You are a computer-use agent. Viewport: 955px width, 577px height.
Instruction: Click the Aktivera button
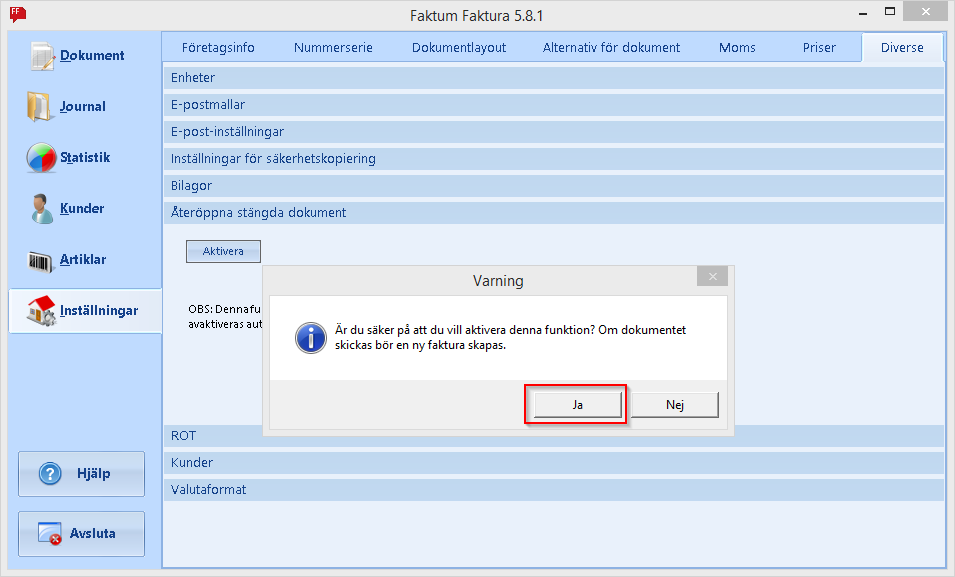click(x=224, y=251)
